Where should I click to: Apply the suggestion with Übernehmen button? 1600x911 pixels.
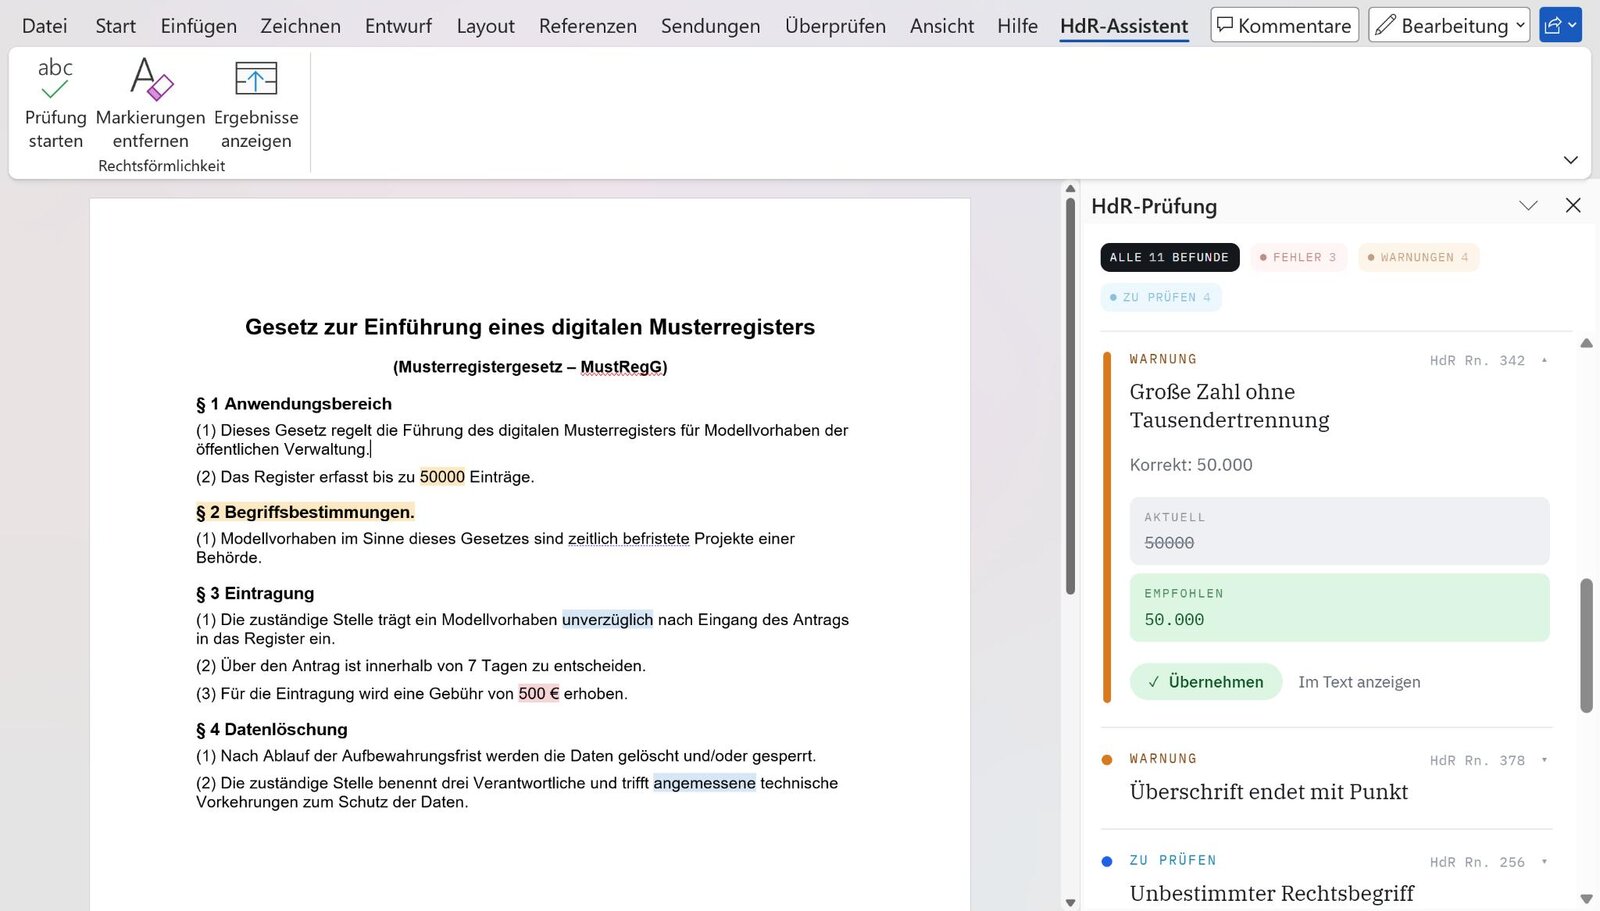tap(1206, 682)
